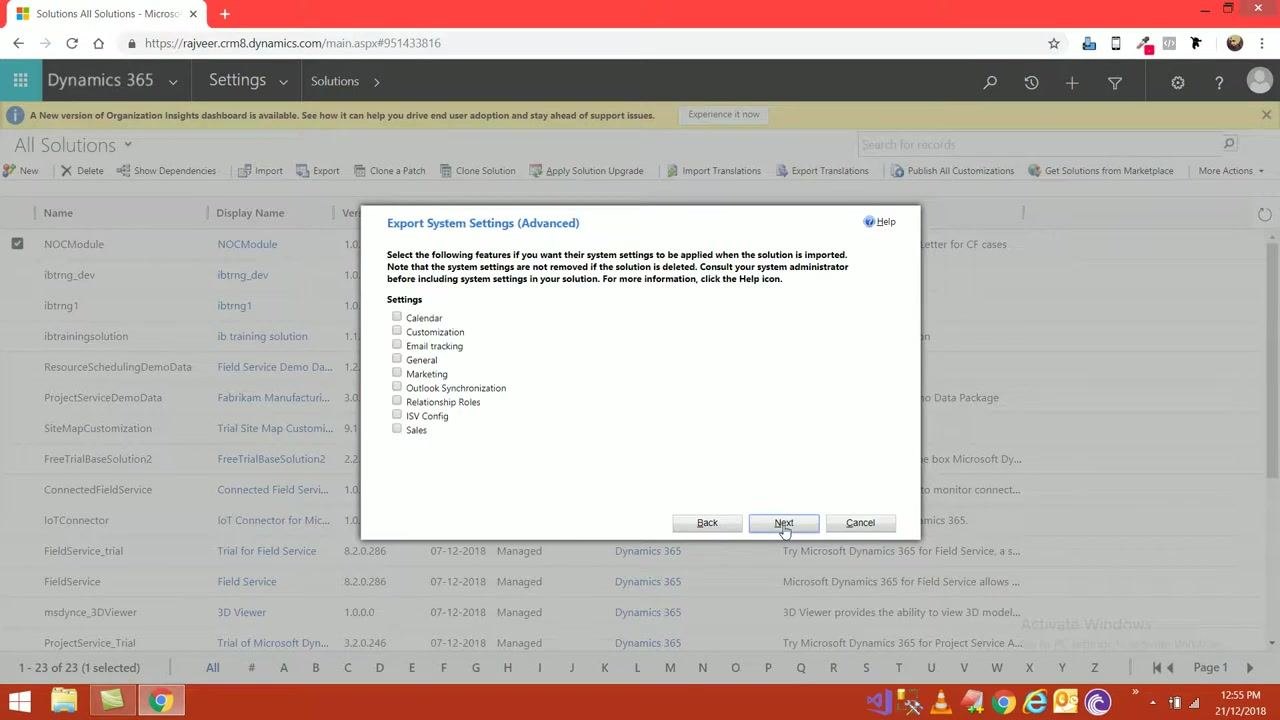The width and height of the screenshot is (1280, 720).
Task: Open the user profile avatar
Action: pos(1259,81)
